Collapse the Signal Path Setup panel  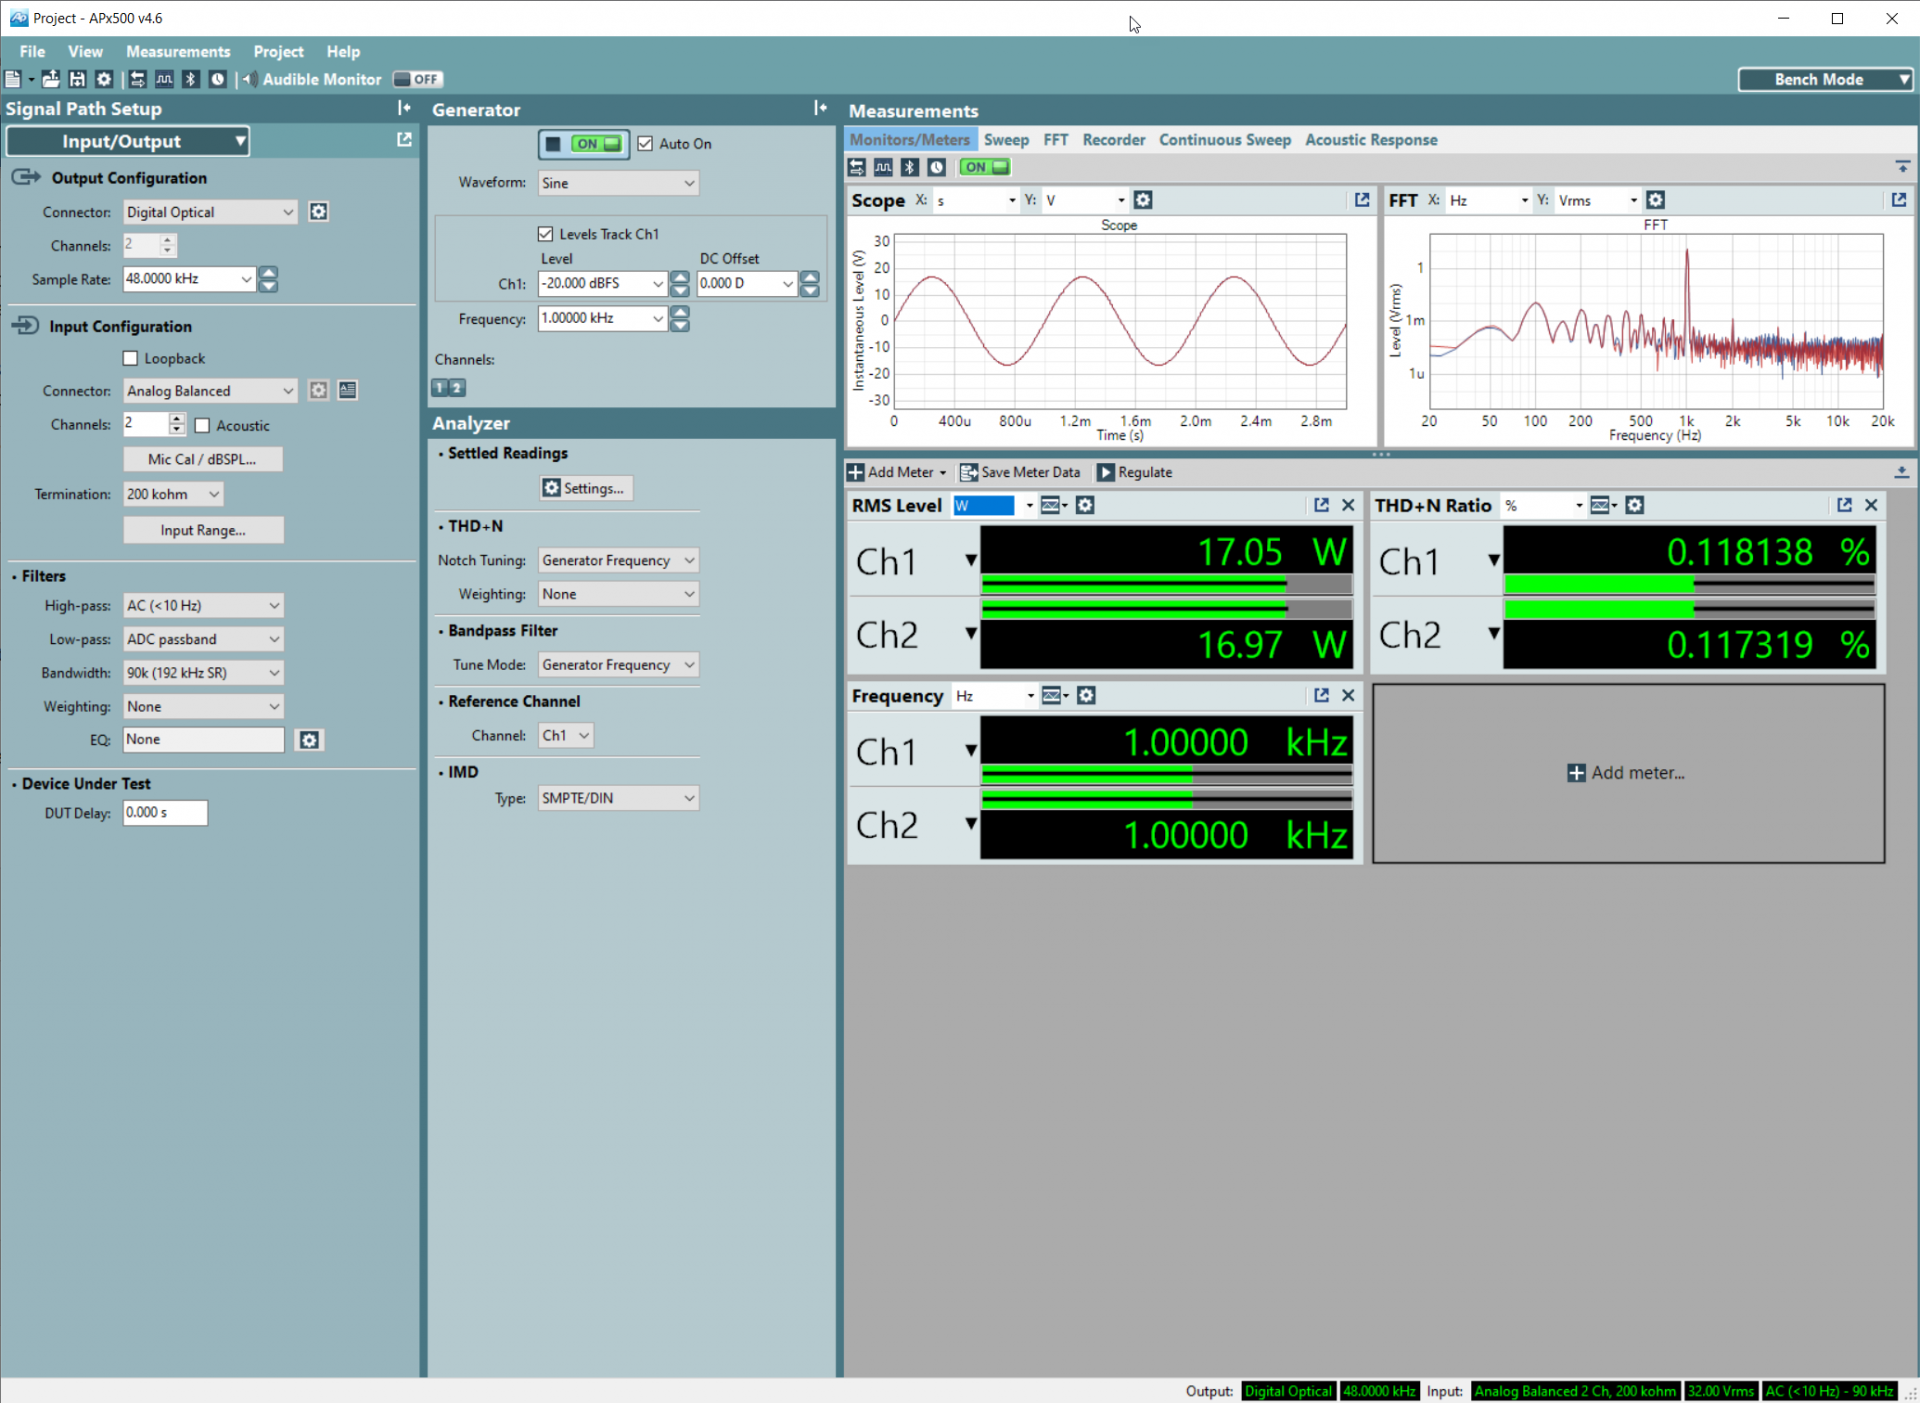pos(404,108)
